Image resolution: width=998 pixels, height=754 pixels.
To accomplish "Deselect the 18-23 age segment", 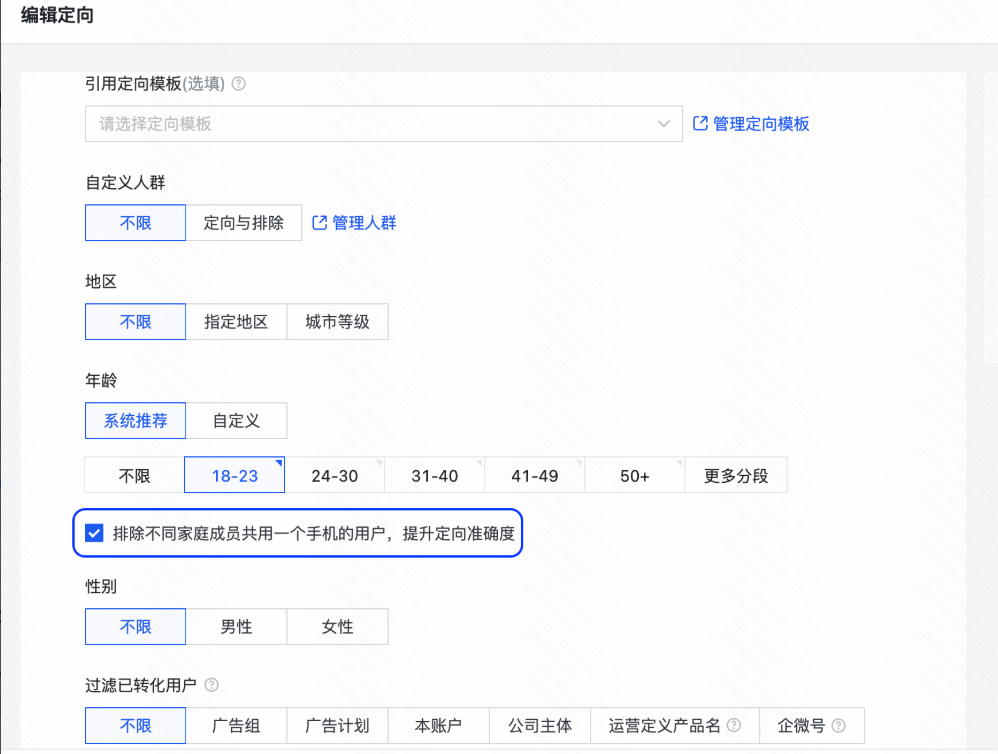I will pyautogui.click(x=234, y=474).
